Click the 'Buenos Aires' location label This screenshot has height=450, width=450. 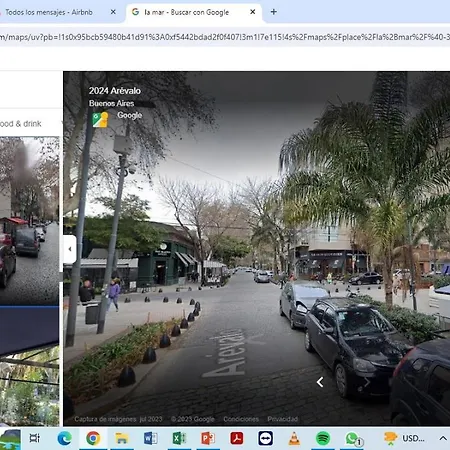[x=111, y=103]
